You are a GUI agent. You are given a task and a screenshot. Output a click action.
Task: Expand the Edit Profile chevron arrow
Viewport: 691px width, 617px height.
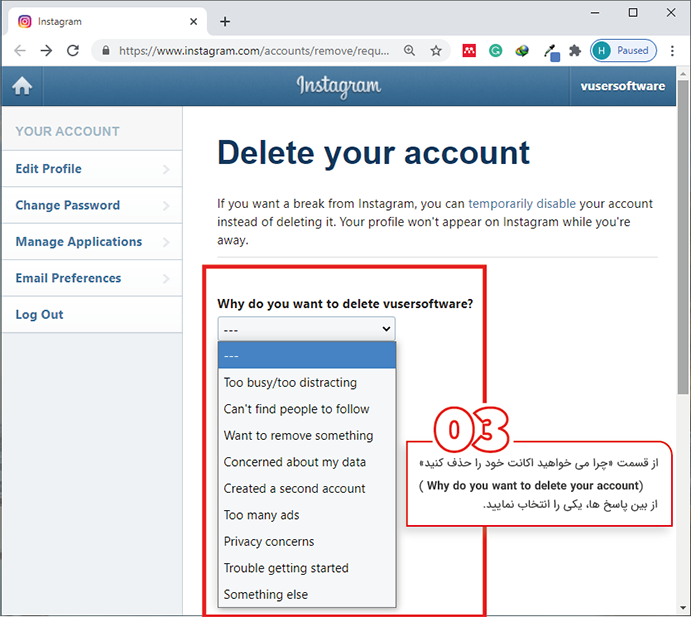pyautogui.click(x=166, y=169)
